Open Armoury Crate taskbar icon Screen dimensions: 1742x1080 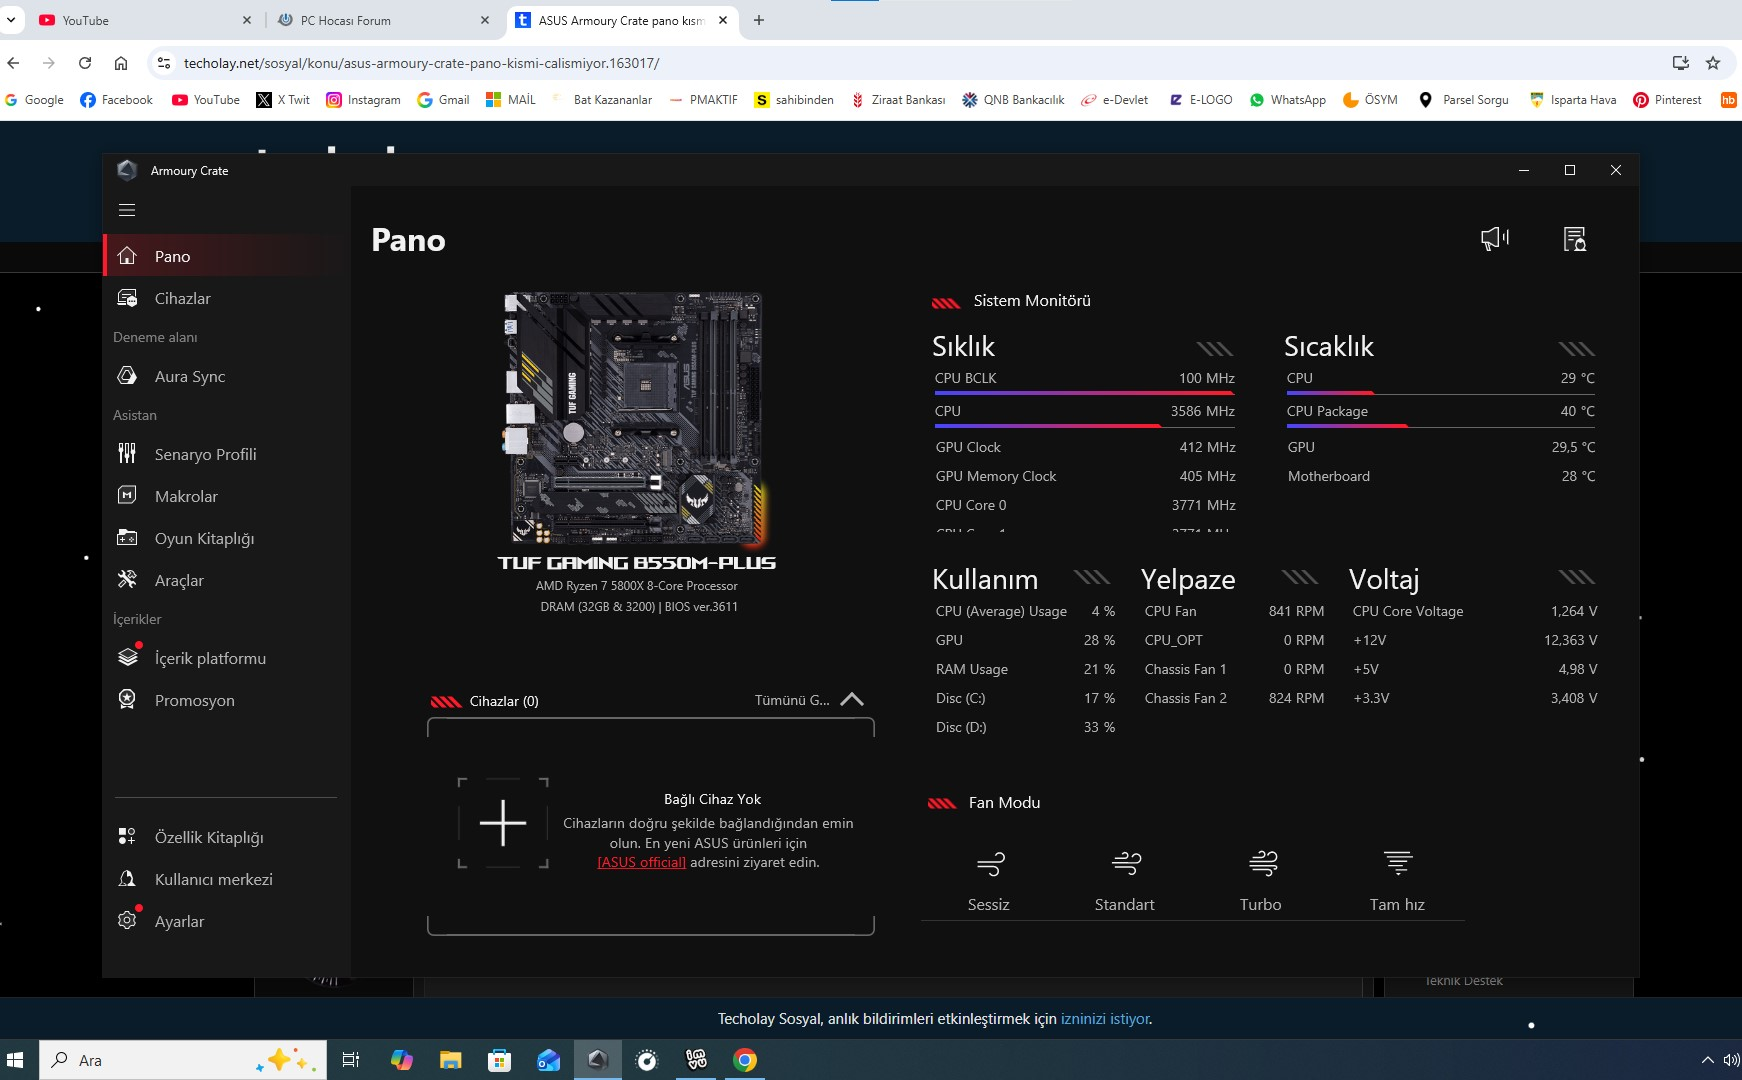(x=598, y=1060)
